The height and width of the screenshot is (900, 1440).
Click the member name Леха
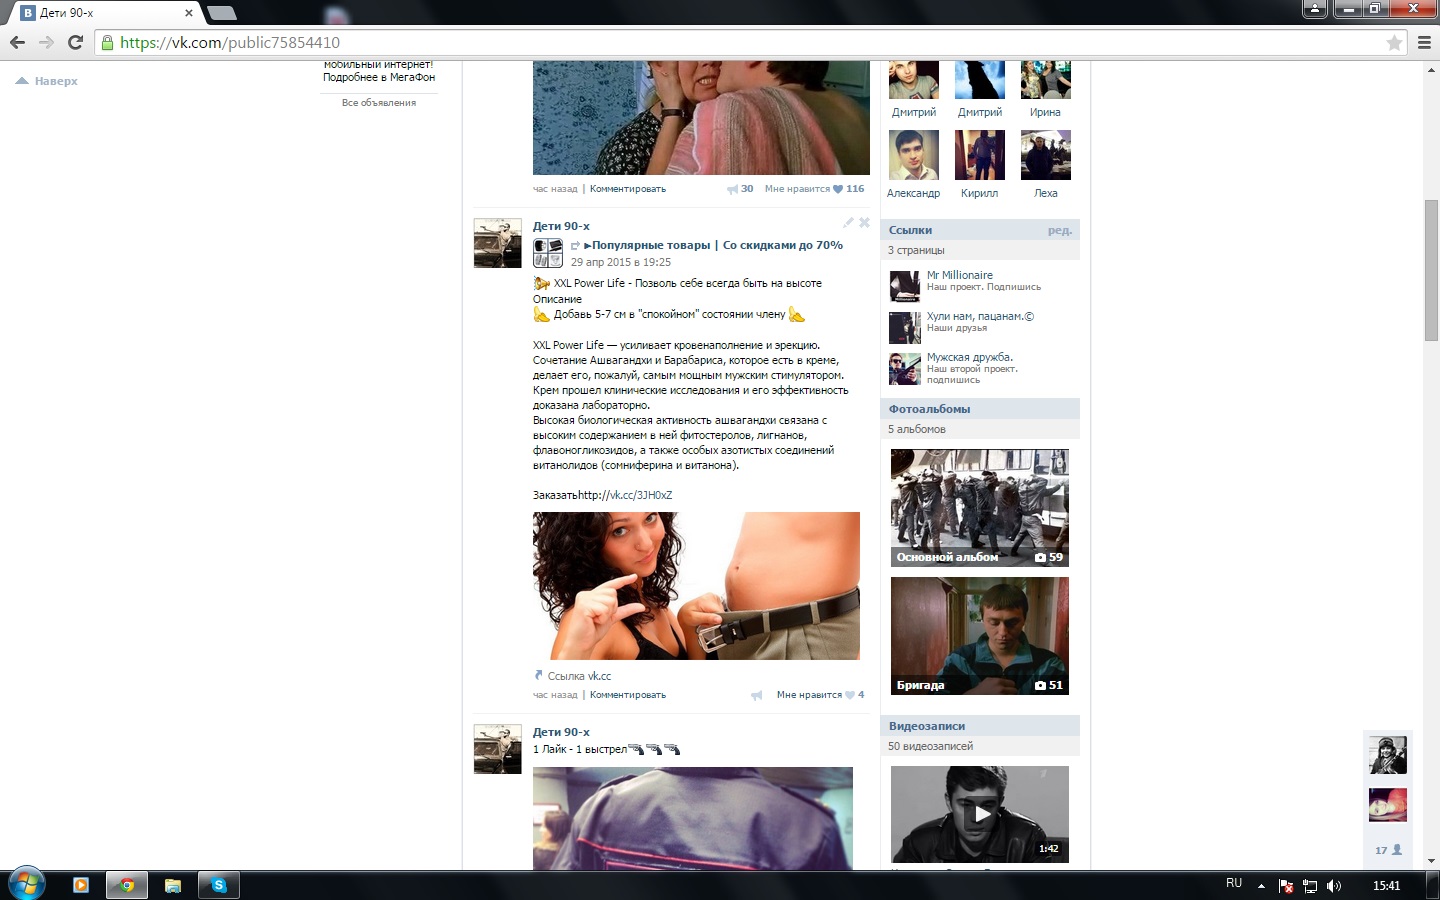1046,193
